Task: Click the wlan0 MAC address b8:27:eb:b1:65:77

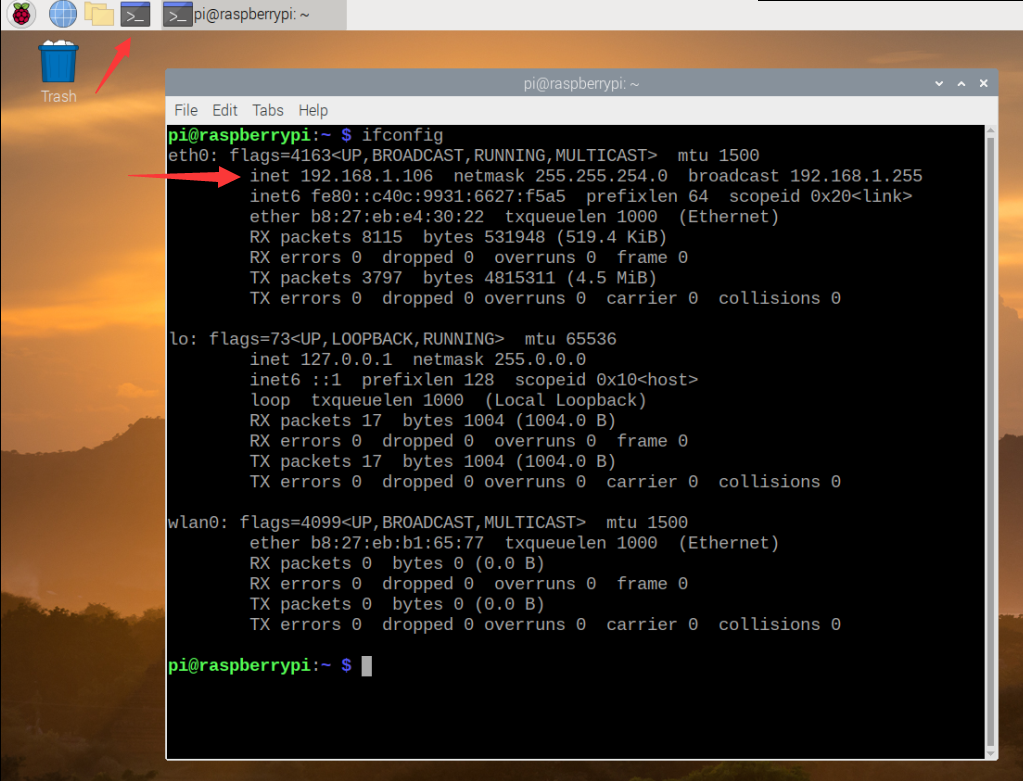Action: [397, 543]
